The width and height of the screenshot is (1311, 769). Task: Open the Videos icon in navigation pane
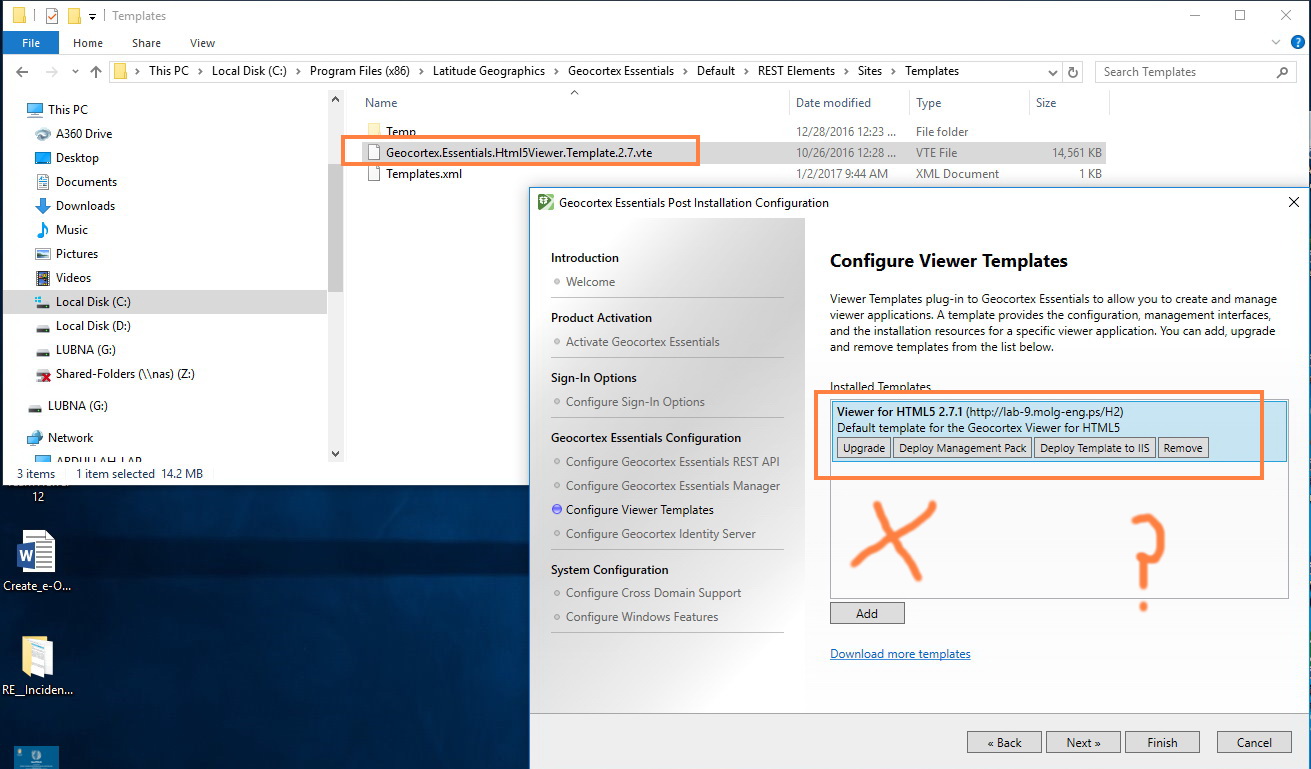43,278
